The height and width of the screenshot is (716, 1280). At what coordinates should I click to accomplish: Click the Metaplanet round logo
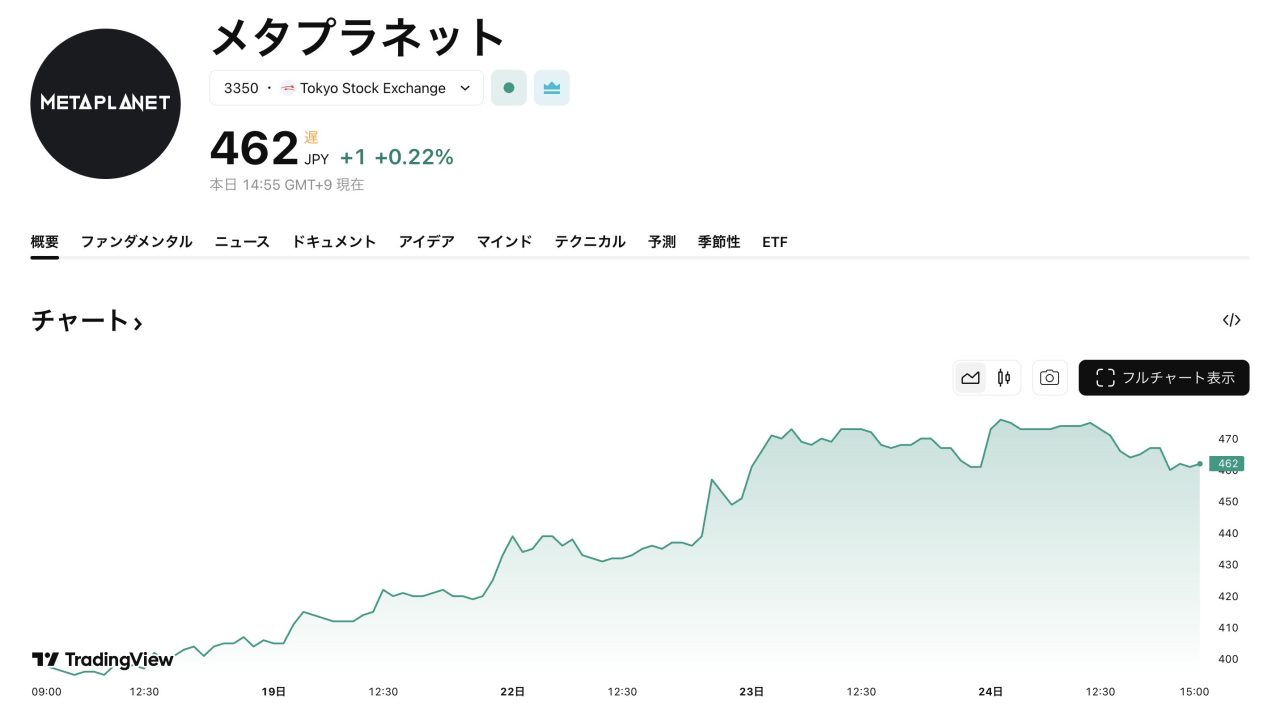pos(106,103)
